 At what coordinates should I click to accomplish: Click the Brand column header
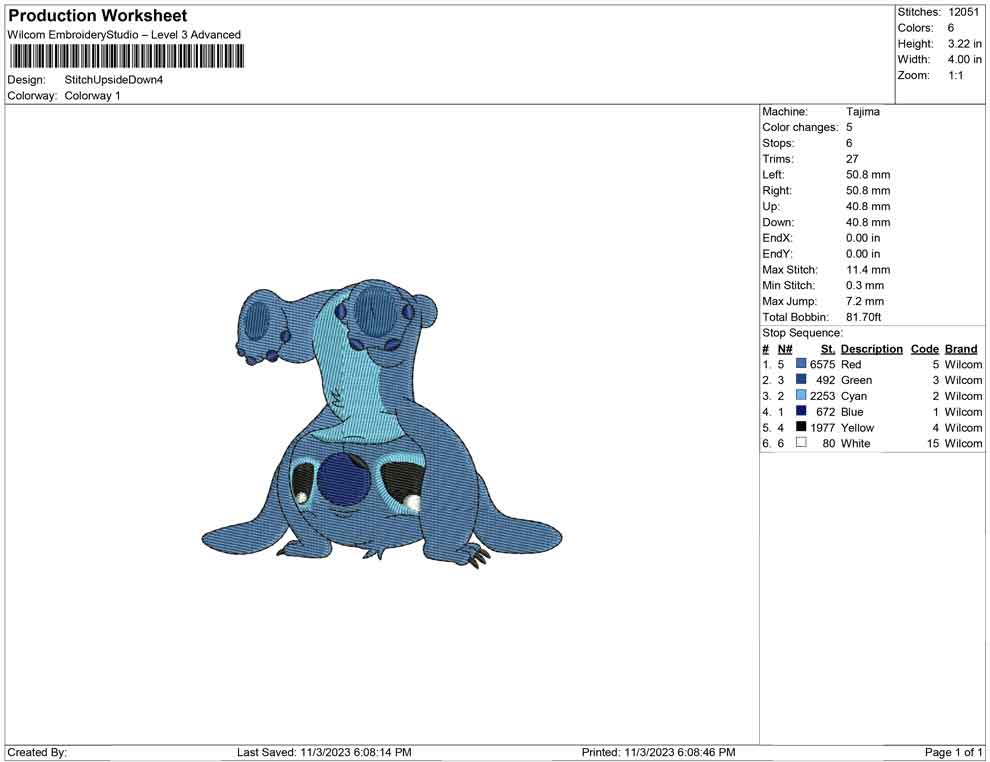(960, 348)
